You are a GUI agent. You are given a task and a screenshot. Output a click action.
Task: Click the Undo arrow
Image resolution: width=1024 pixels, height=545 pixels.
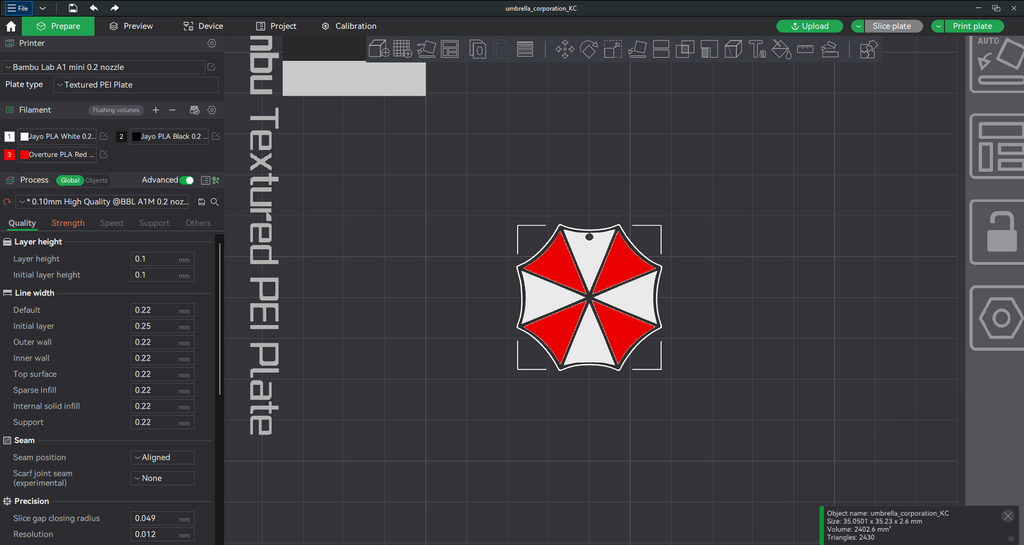[94, 8]
